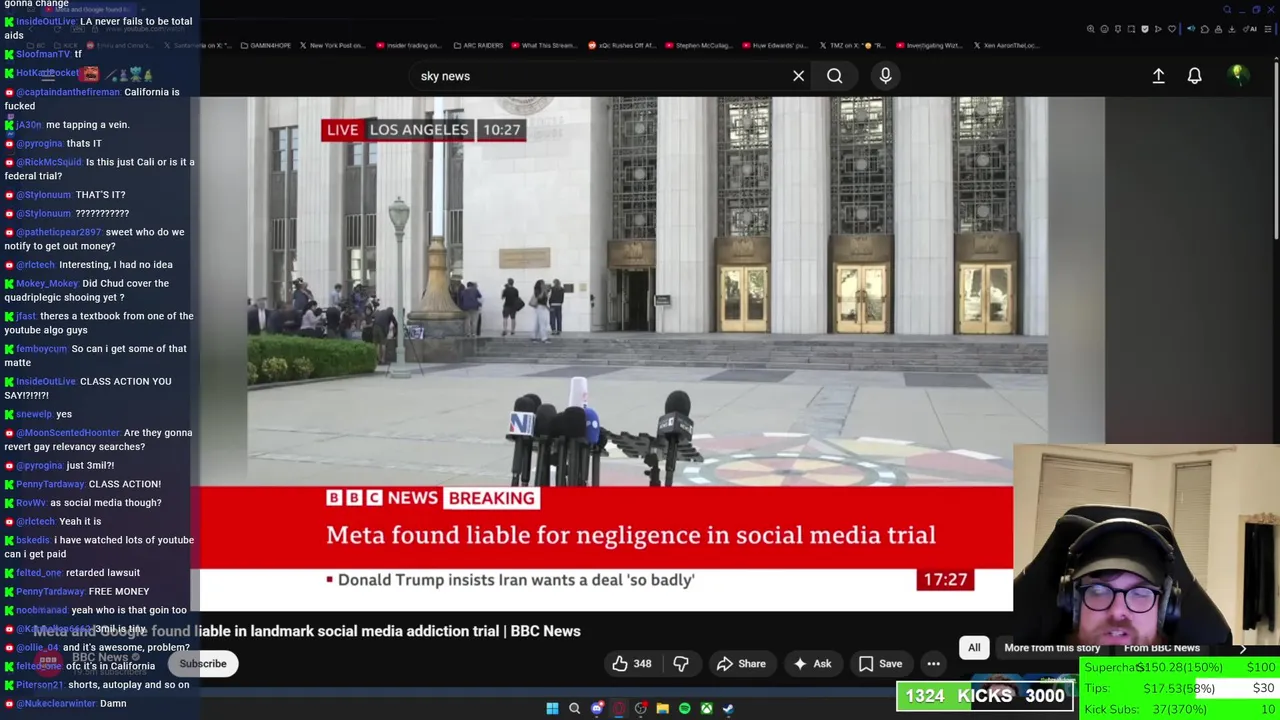
Task: Click the Kick Subs goal row
Action: pos(1180,709)
